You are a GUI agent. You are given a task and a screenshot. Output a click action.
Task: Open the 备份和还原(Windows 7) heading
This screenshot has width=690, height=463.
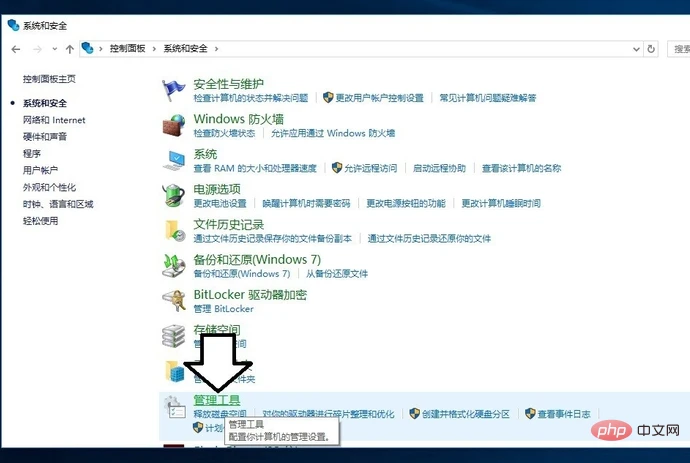pos(257,259)
